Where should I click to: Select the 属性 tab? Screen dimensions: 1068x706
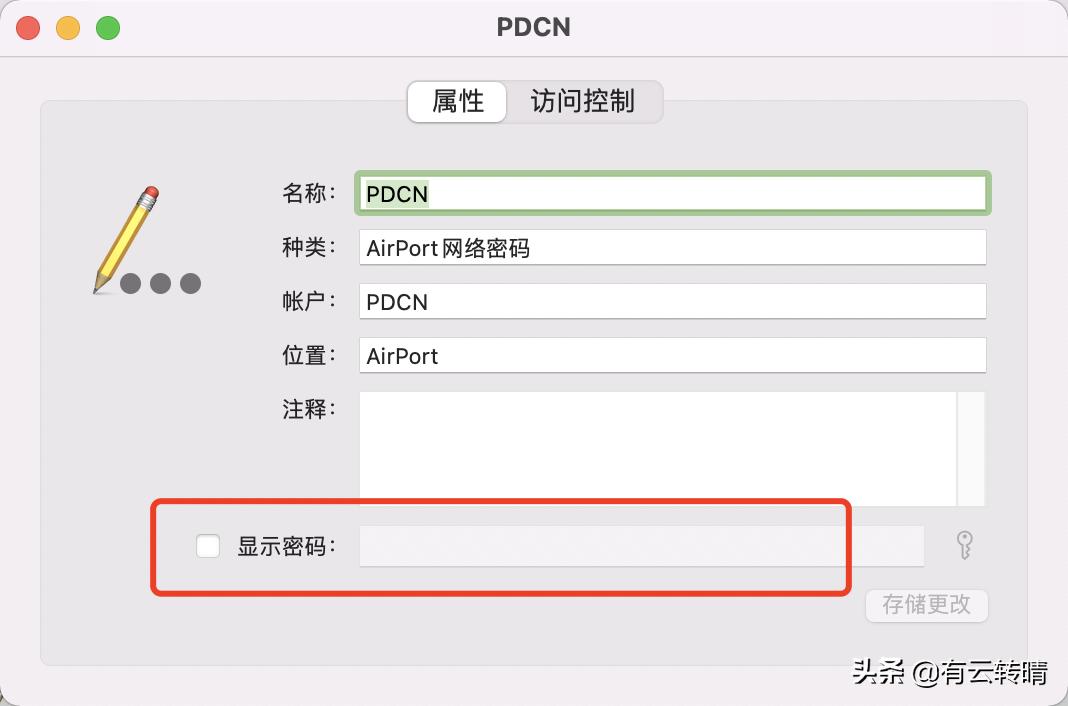tap(456, 102)
